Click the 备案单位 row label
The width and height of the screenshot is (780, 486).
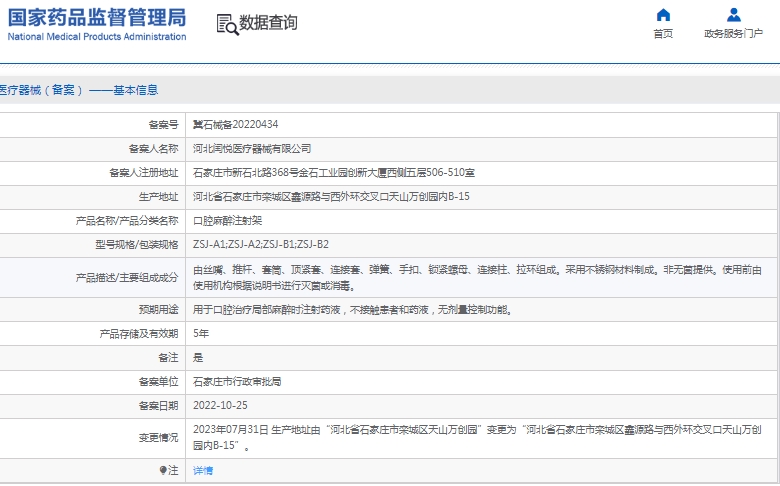point(158,382)
